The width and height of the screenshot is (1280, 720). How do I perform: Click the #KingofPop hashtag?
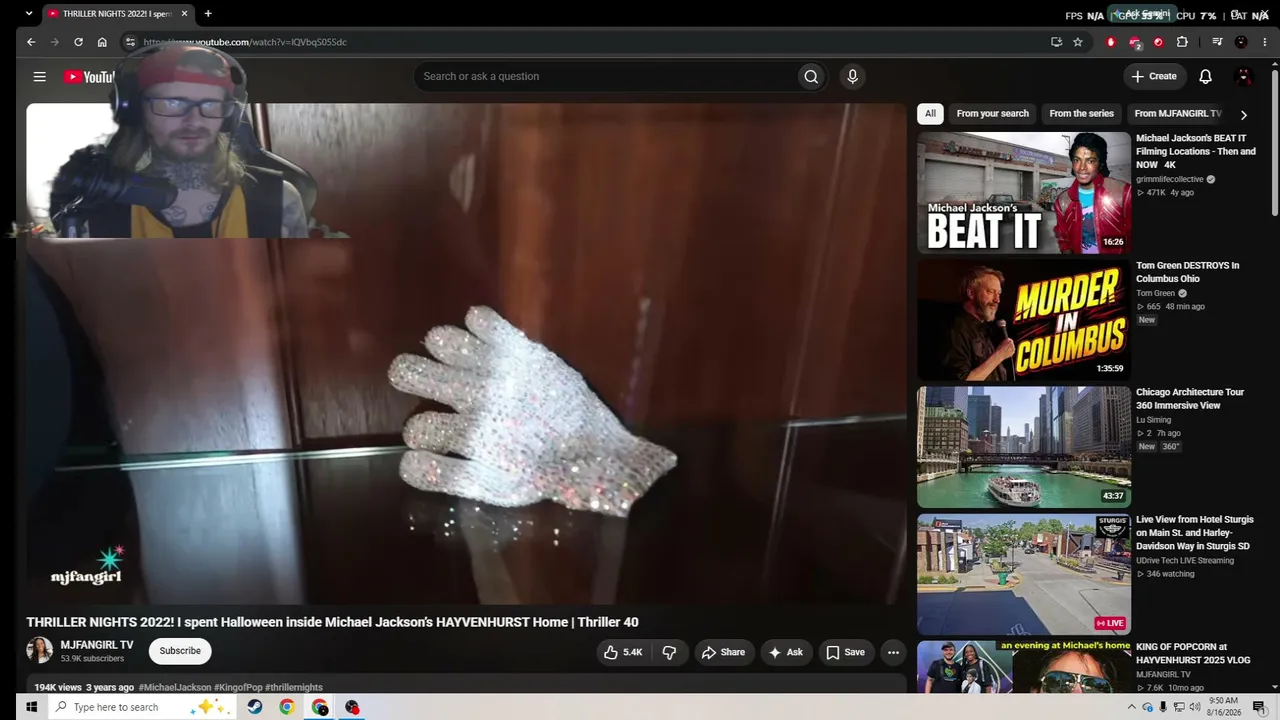(x=238, y=688)
